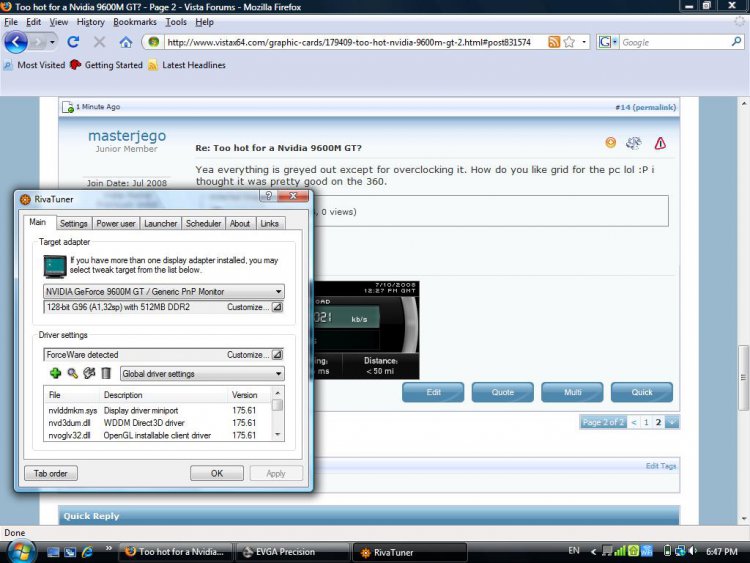Launch Internet Explorer from quick launch
Image resolution: width=750 pixels, height=563 pixels.
[x=87, y=552]
